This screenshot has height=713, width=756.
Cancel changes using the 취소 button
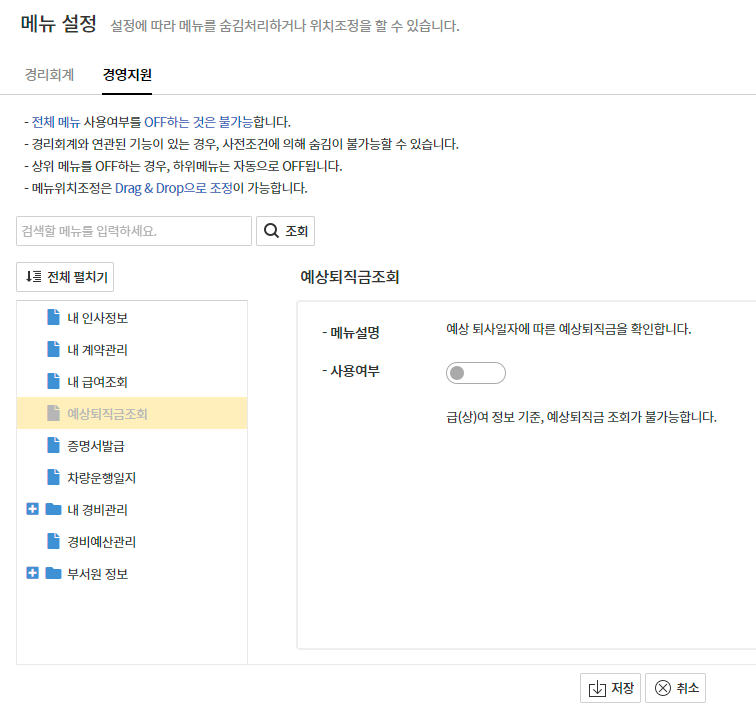[x=676, y=688]
